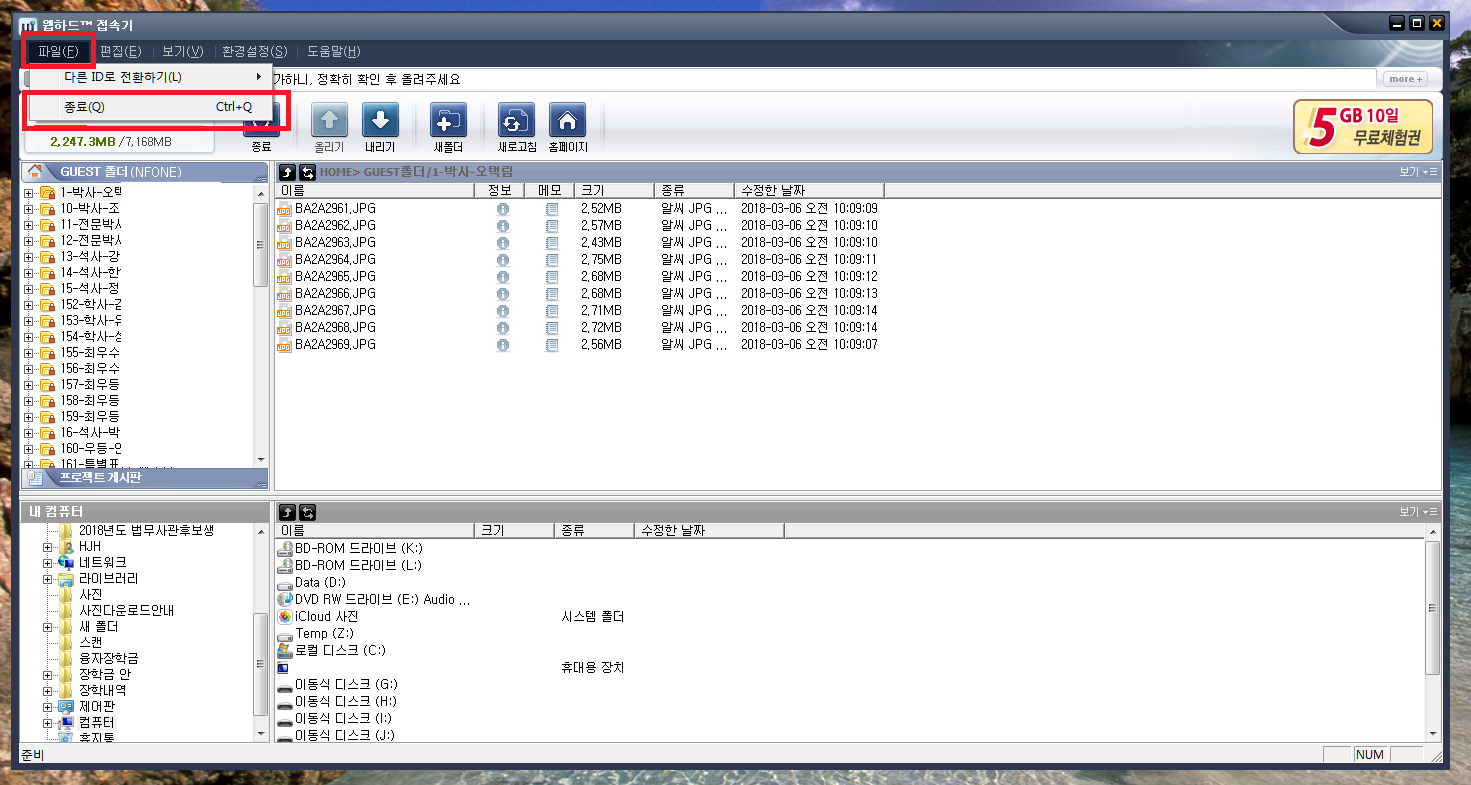Expand the 라이브러리 tree node
The width and height of the screenshot is (1471, 785).
tap(47, 579)
